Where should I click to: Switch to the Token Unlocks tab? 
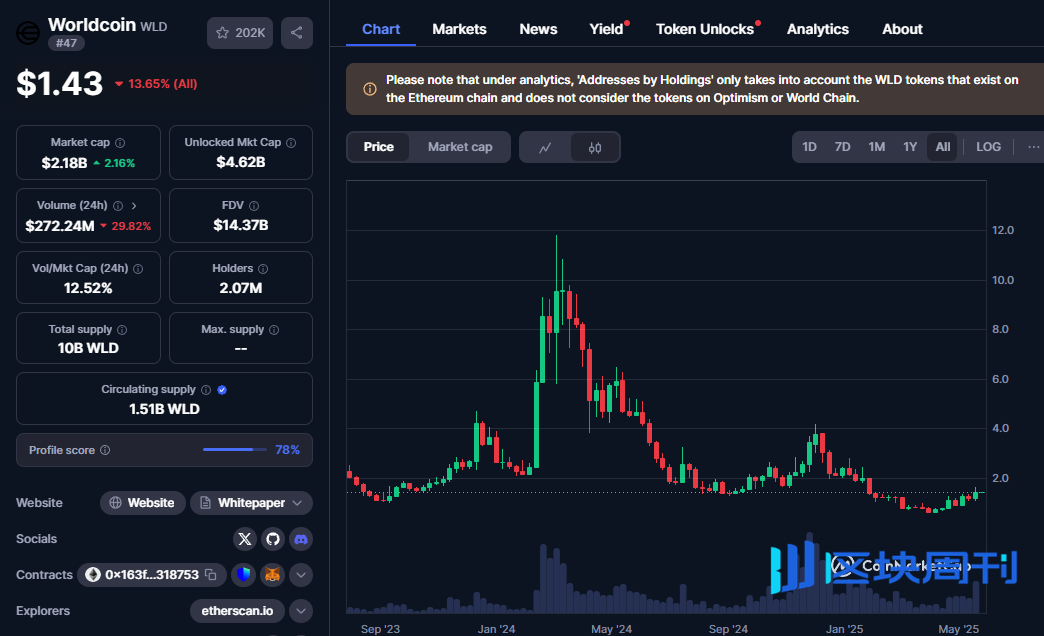pos(705,29)
